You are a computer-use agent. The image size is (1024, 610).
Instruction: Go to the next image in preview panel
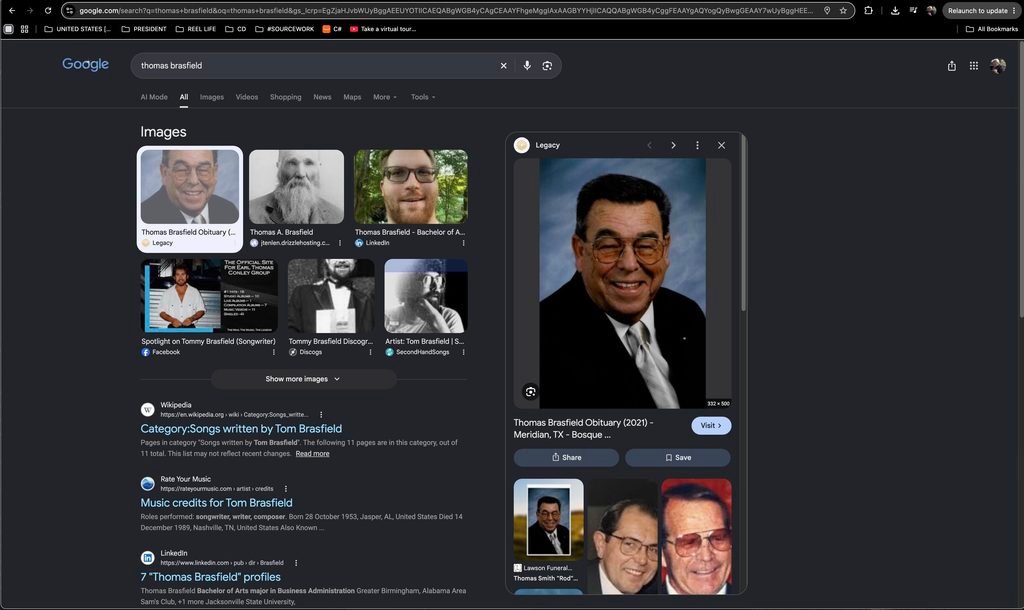(673, 145)
